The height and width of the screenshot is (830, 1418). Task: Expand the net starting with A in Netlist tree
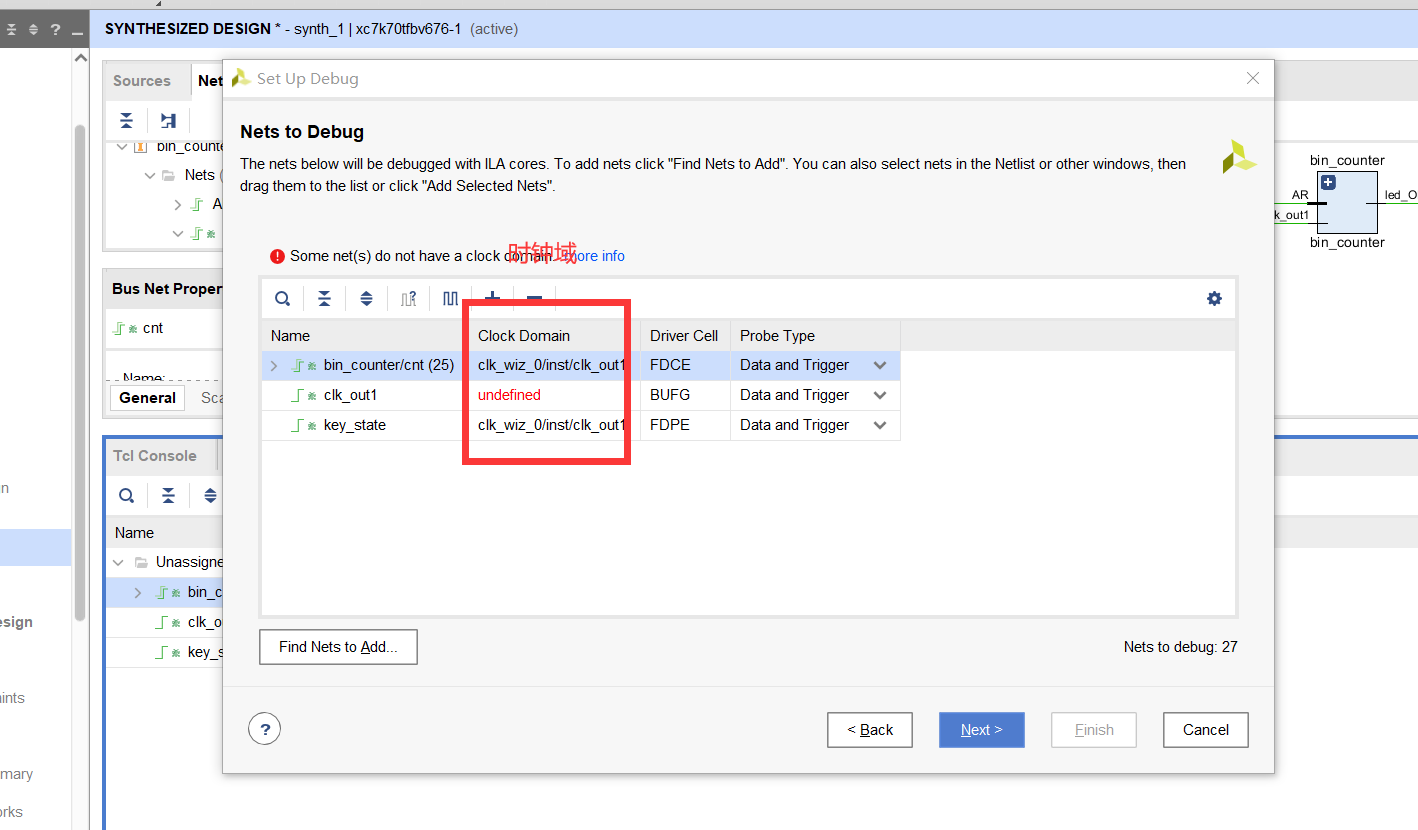[178, 204]
